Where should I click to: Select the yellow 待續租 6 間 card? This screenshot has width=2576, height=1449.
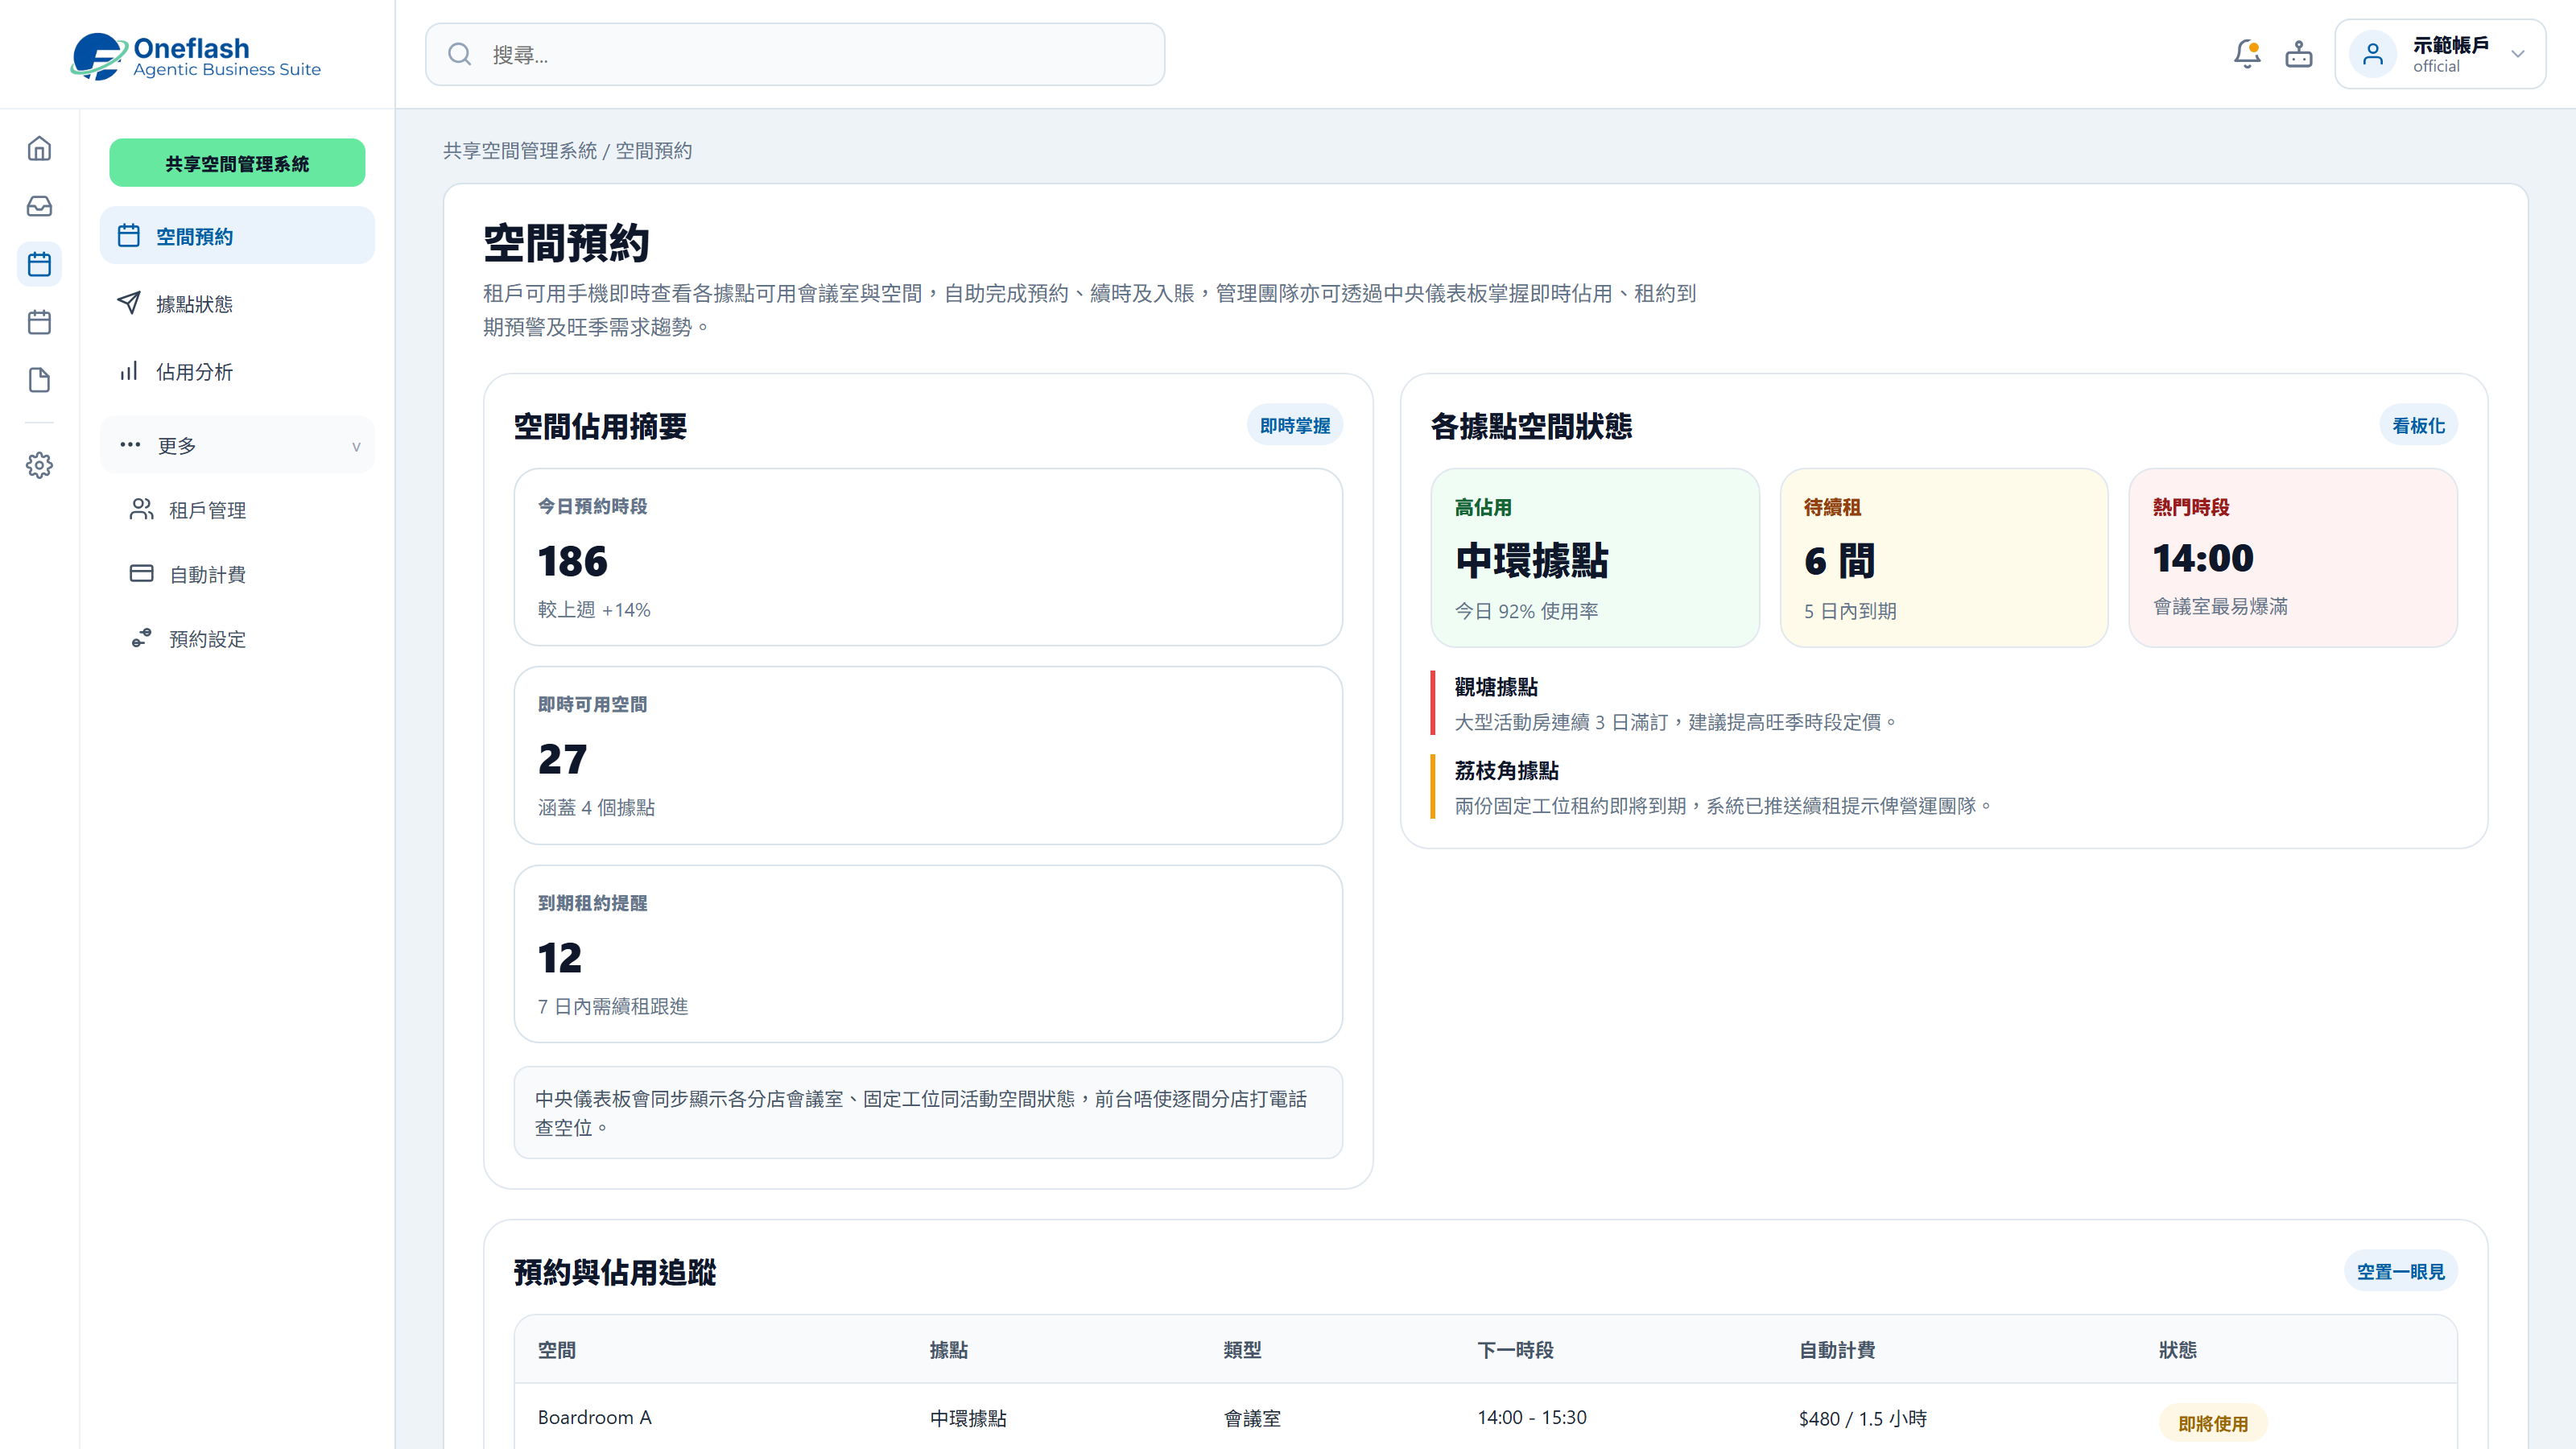[x=1944, y=558]
